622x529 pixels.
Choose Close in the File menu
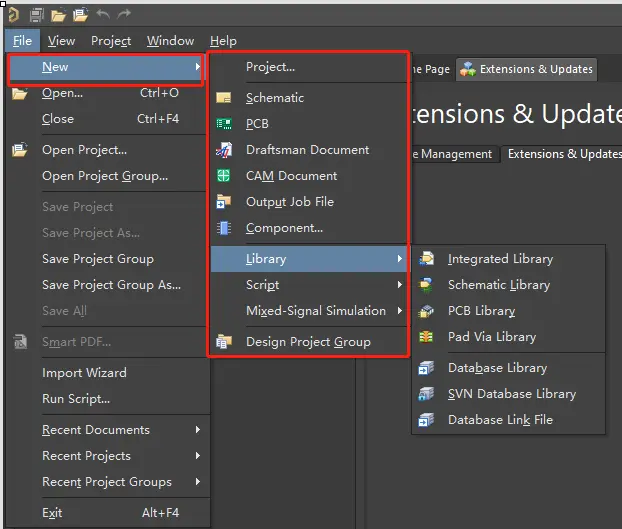[106, 119]
